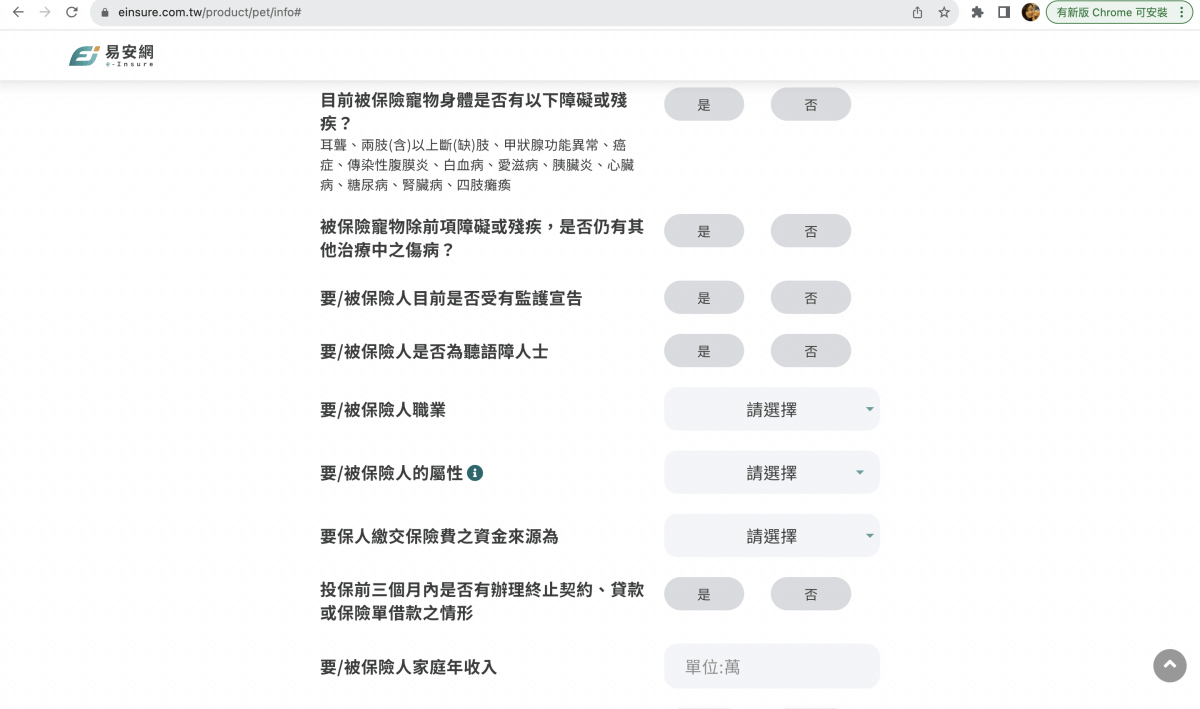Click the scroll-to-top arrow button
Viewport: 1200px width, 709px height.
(x=1169, y=665)
